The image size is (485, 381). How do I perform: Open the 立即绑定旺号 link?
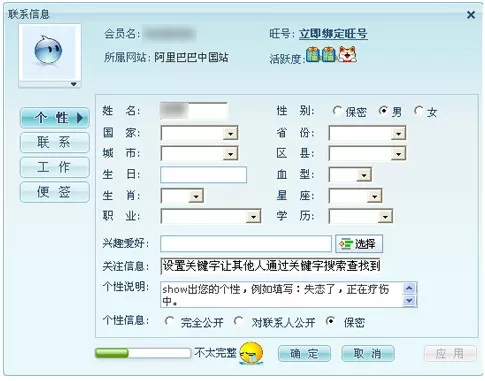(x=333, y=34)
